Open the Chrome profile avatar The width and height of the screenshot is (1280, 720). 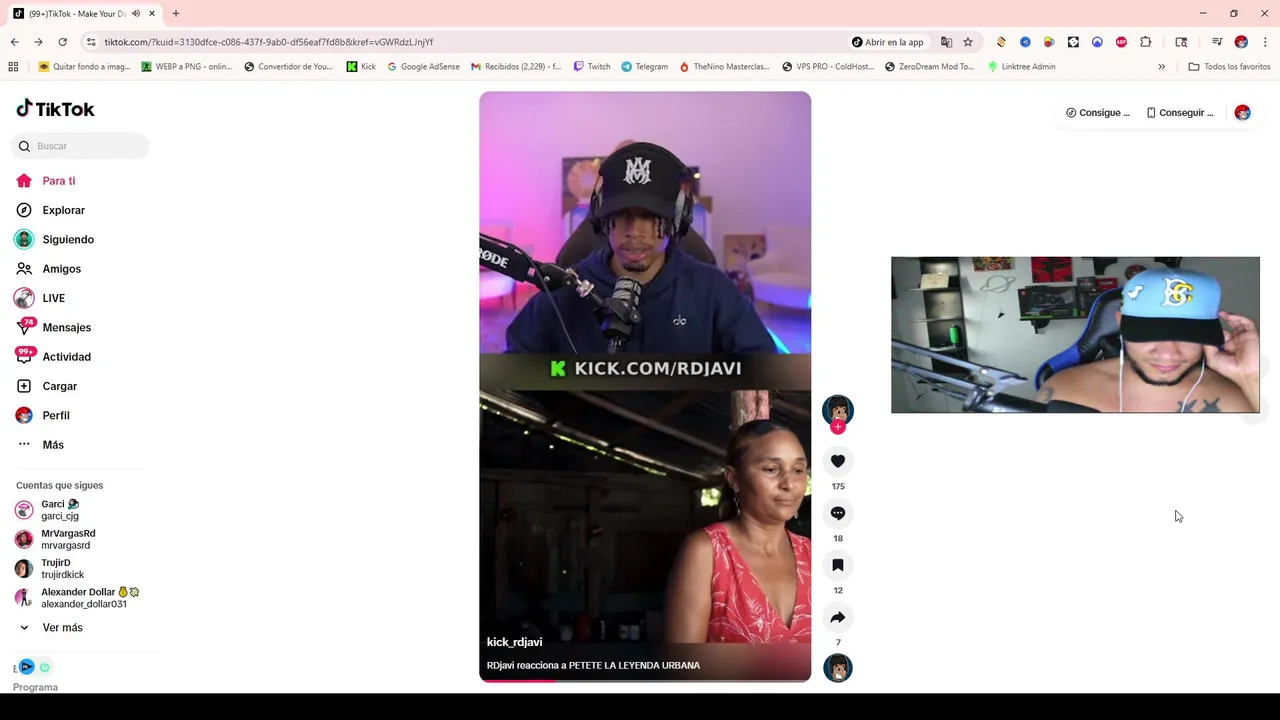(1241, 42)
